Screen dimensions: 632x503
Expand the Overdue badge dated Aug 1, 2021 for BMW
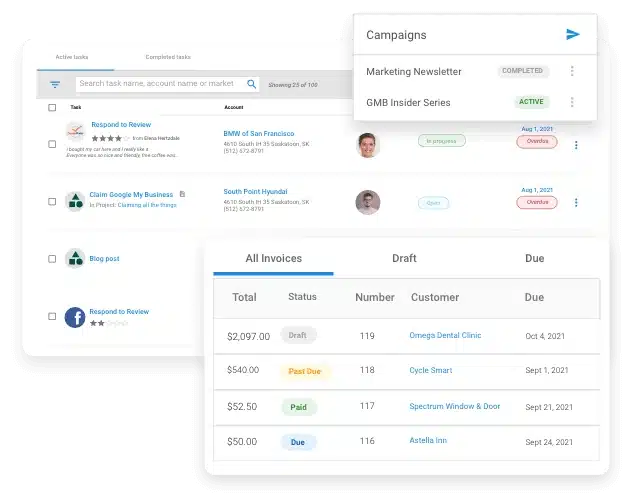(x=537, y=142)
